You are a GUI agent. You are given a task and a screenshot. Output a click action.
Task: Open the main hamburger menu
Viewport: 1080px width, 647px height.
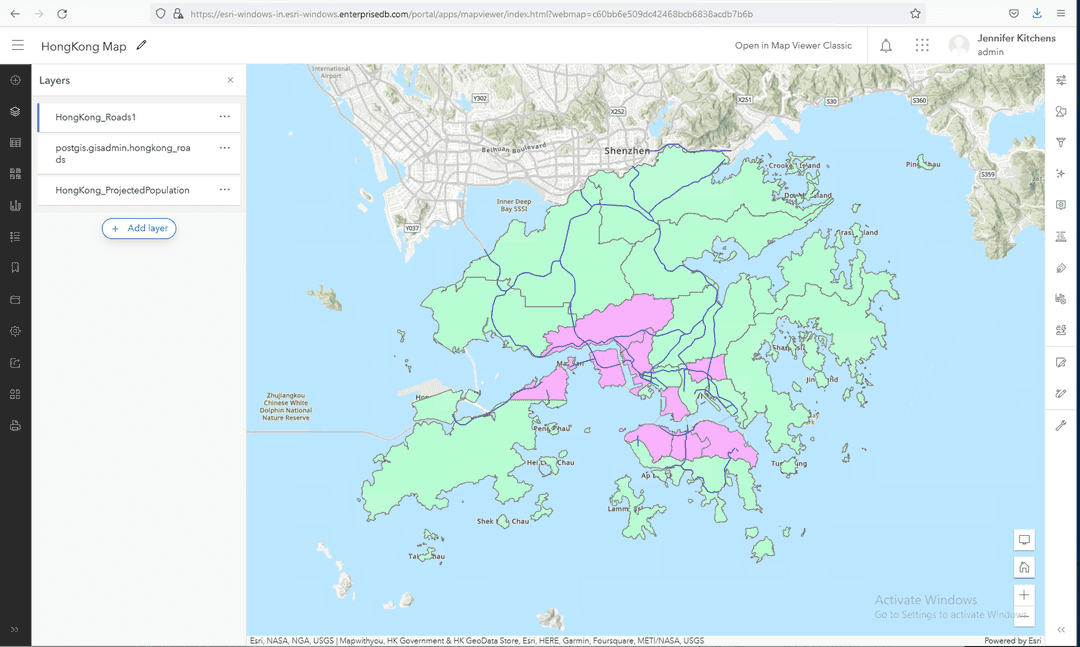pos(17,44)
